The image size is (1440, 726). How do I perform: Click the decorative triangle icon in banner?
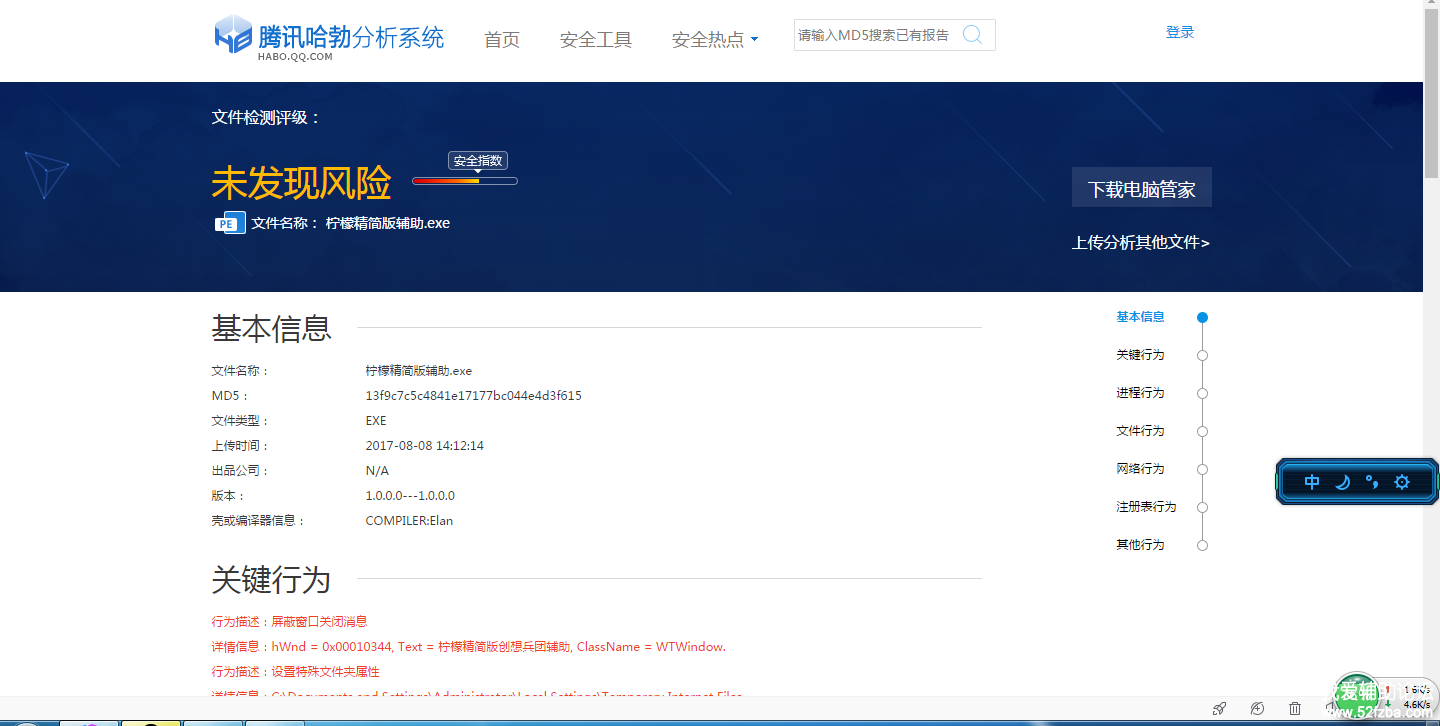coord(46,175)
